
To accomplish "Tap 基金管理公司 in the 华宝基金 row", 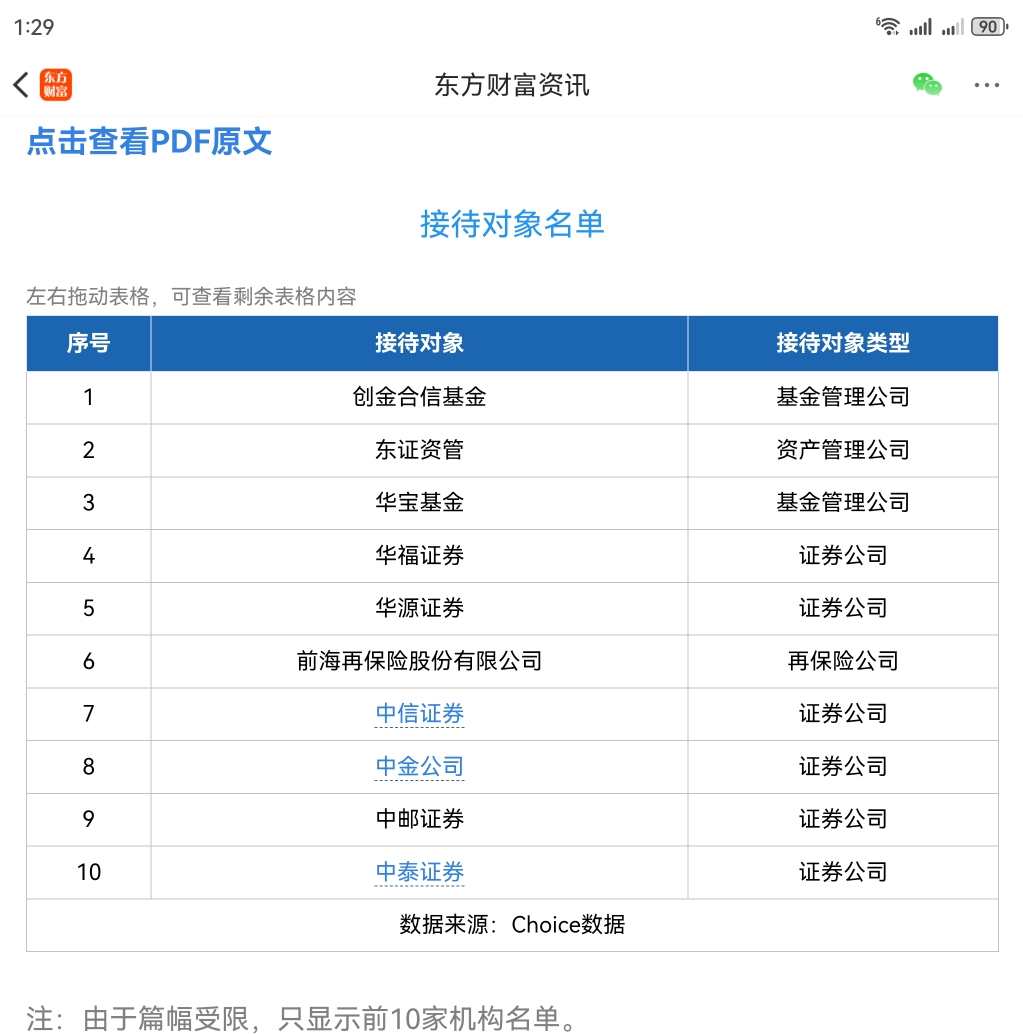I will [843, 502].
